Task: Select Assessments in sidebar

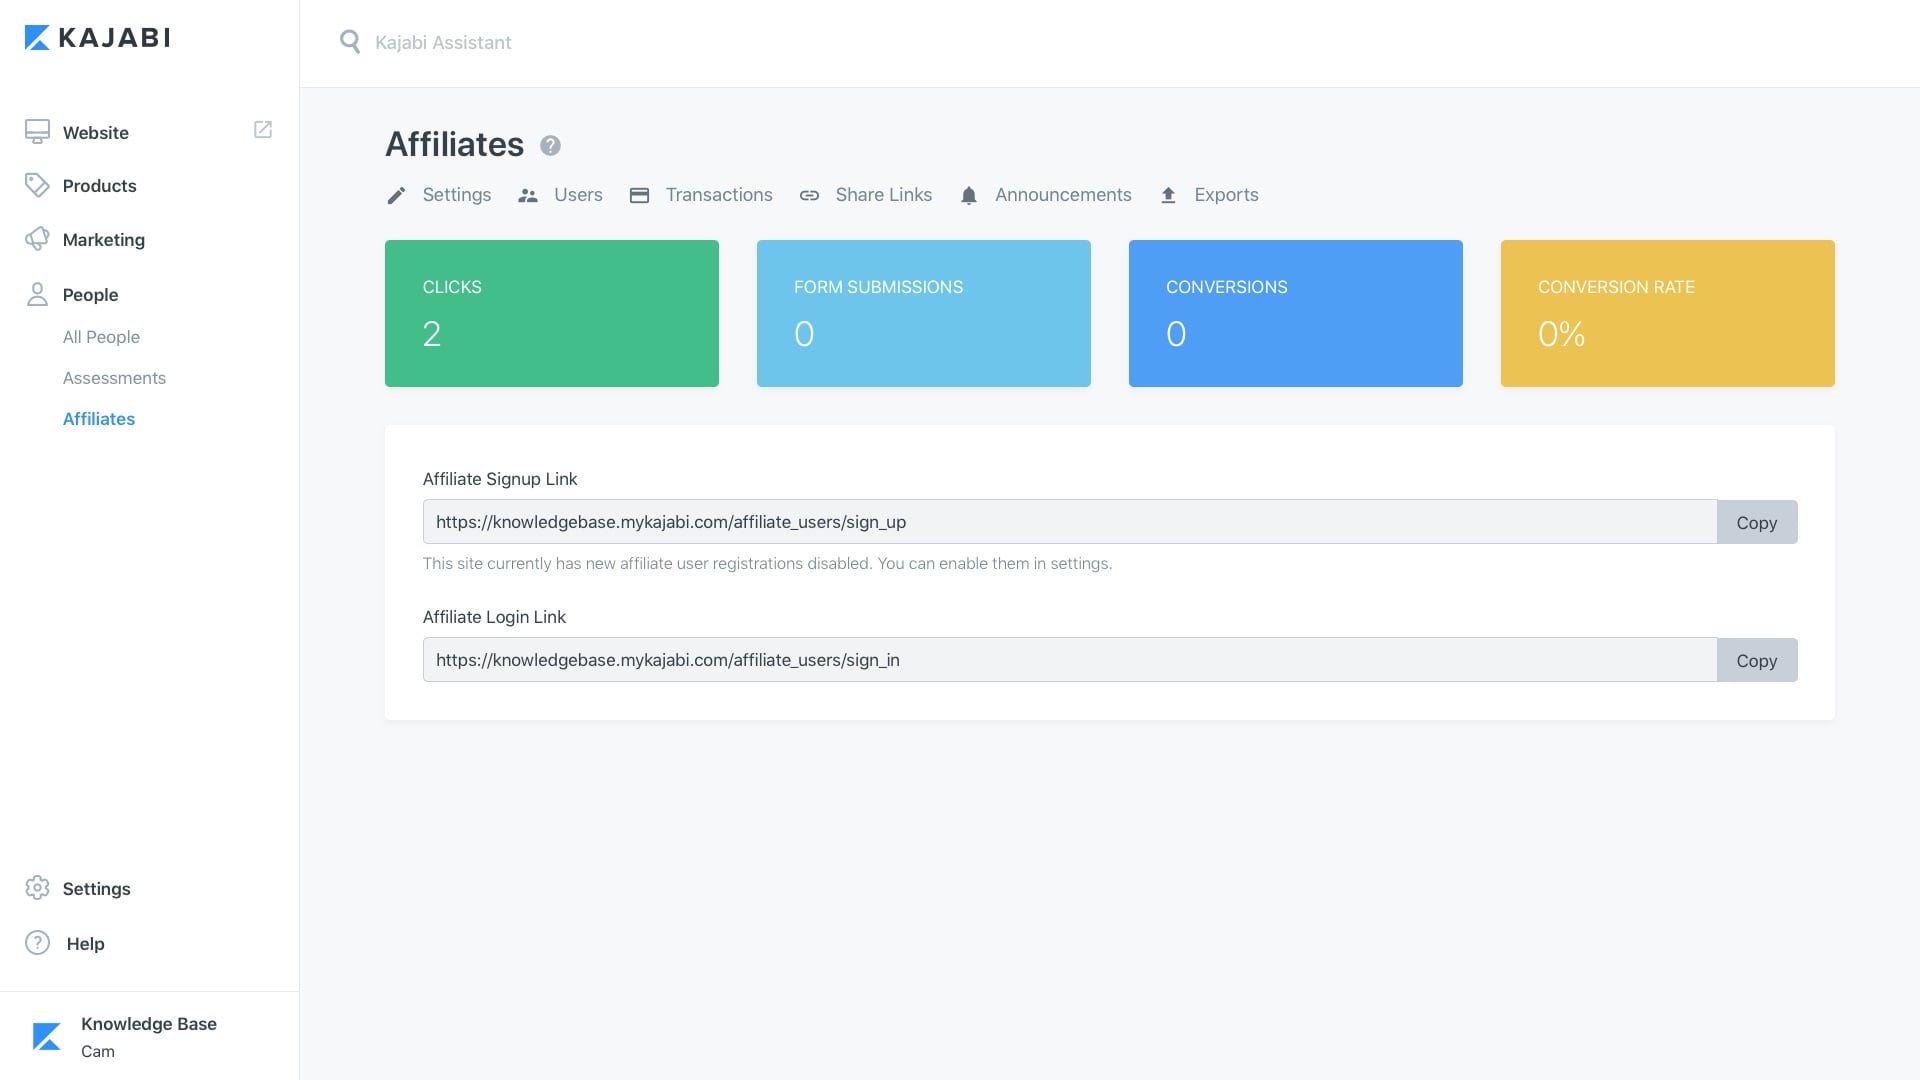Action: (114, 378)
